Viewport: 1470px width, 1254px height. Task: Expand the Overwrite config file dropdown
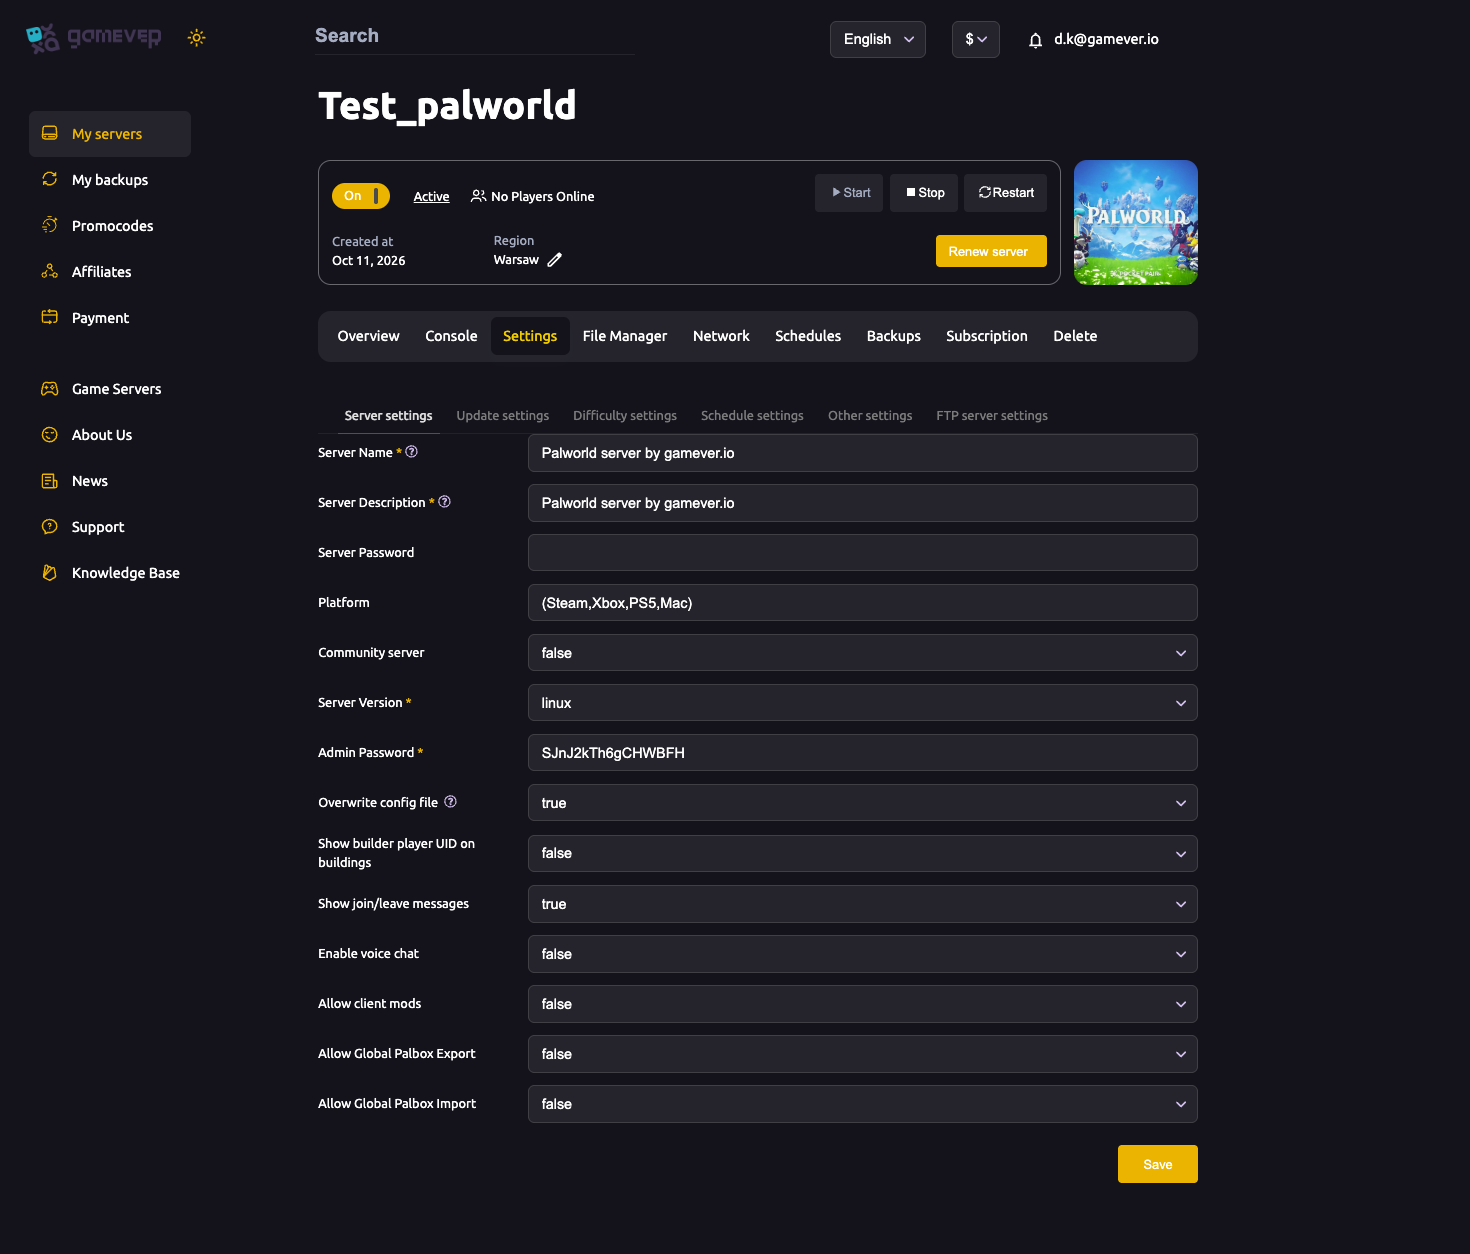pyautogui.click(x=863, y=803)
